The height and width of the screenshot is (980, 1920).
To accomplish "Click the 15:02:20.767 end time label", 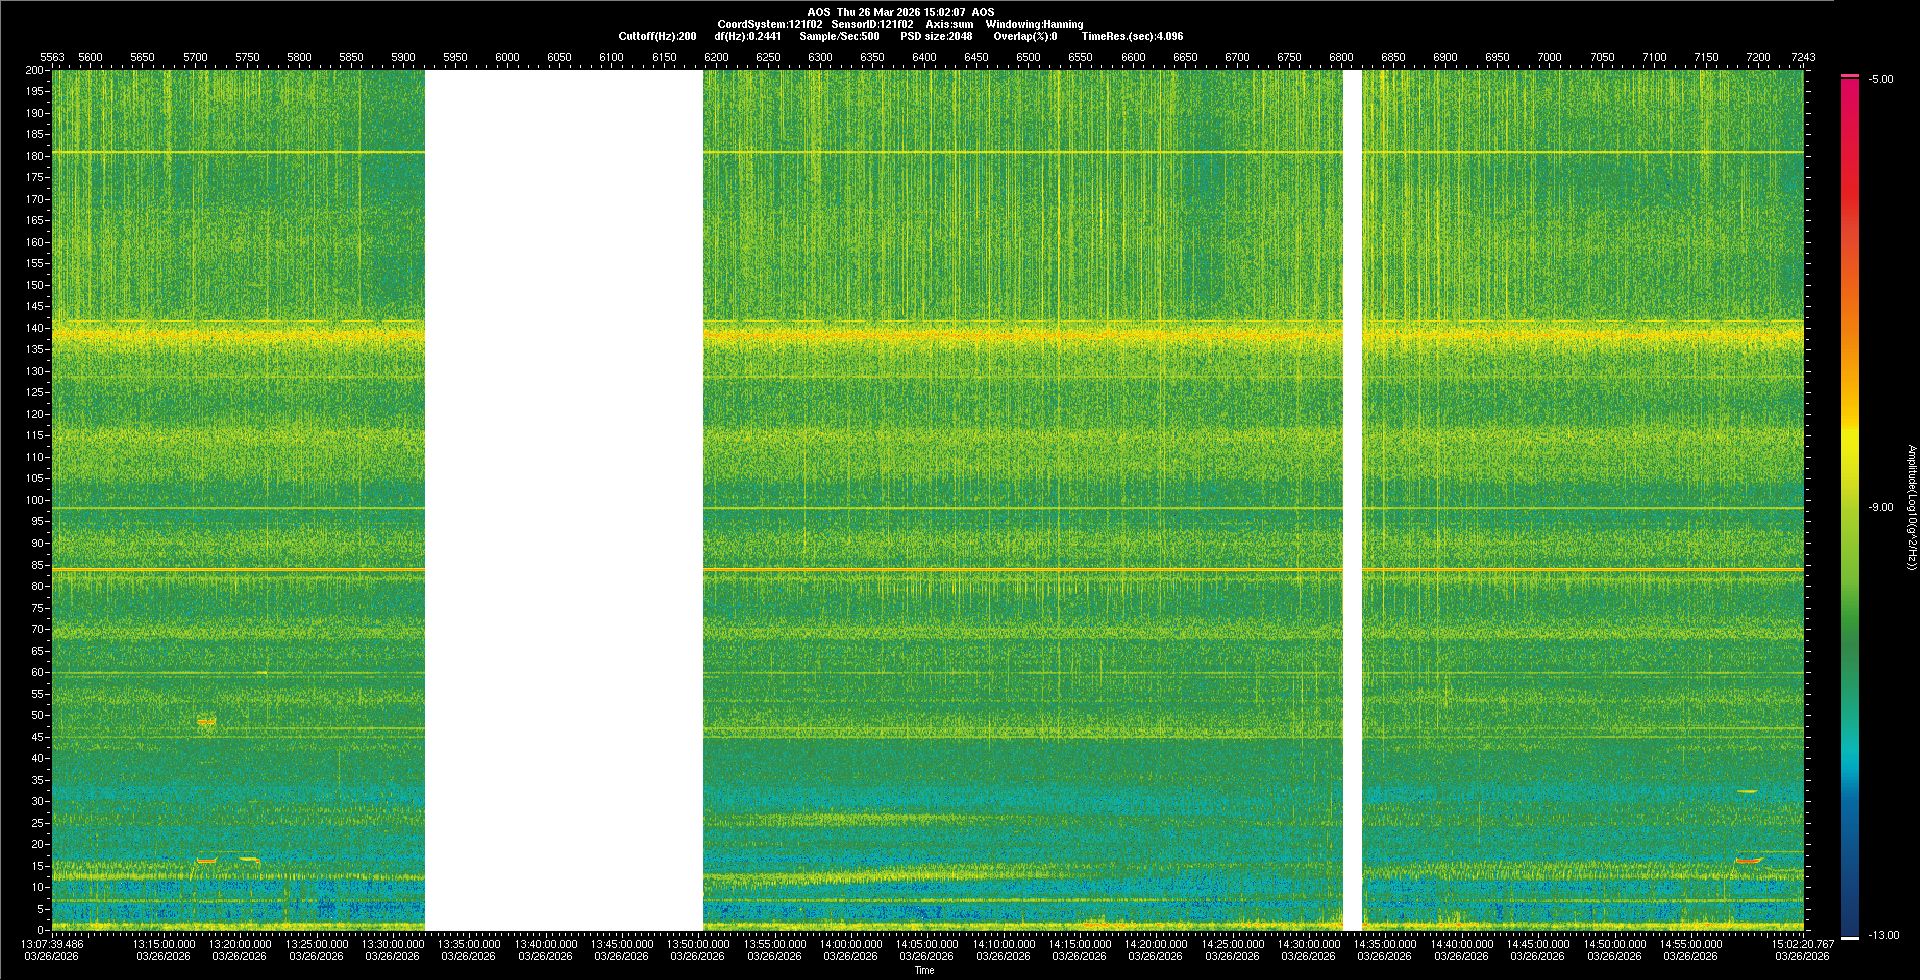I will 1802,944.
